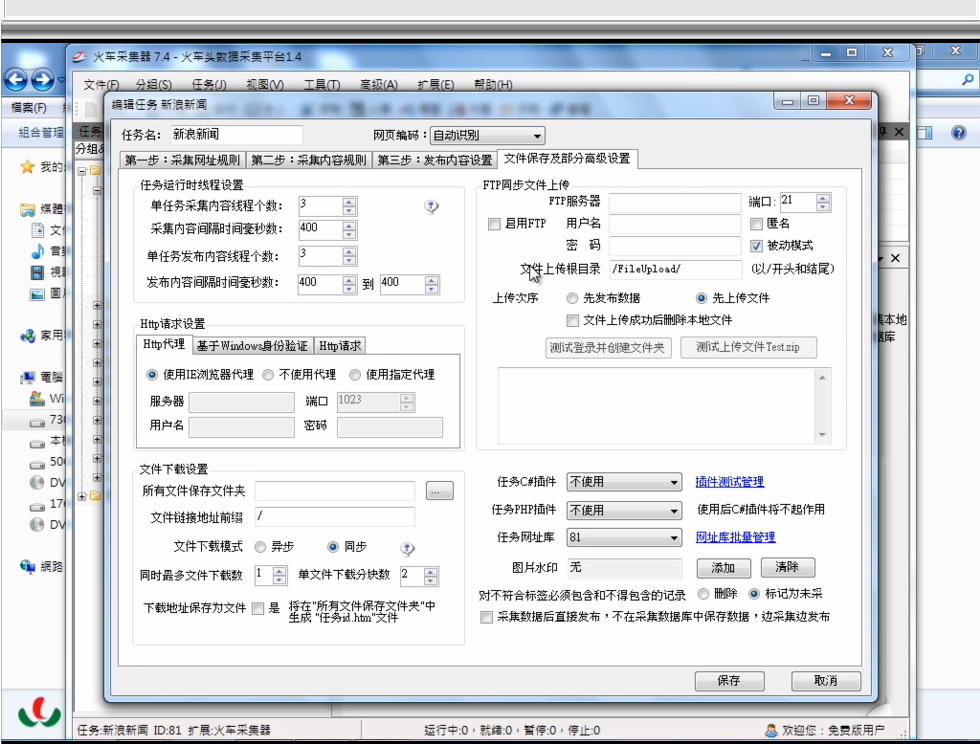980x744 pixels.
Task: Check 下载地址保存为文件 是 checkbox
Action: tap(258, 608)
